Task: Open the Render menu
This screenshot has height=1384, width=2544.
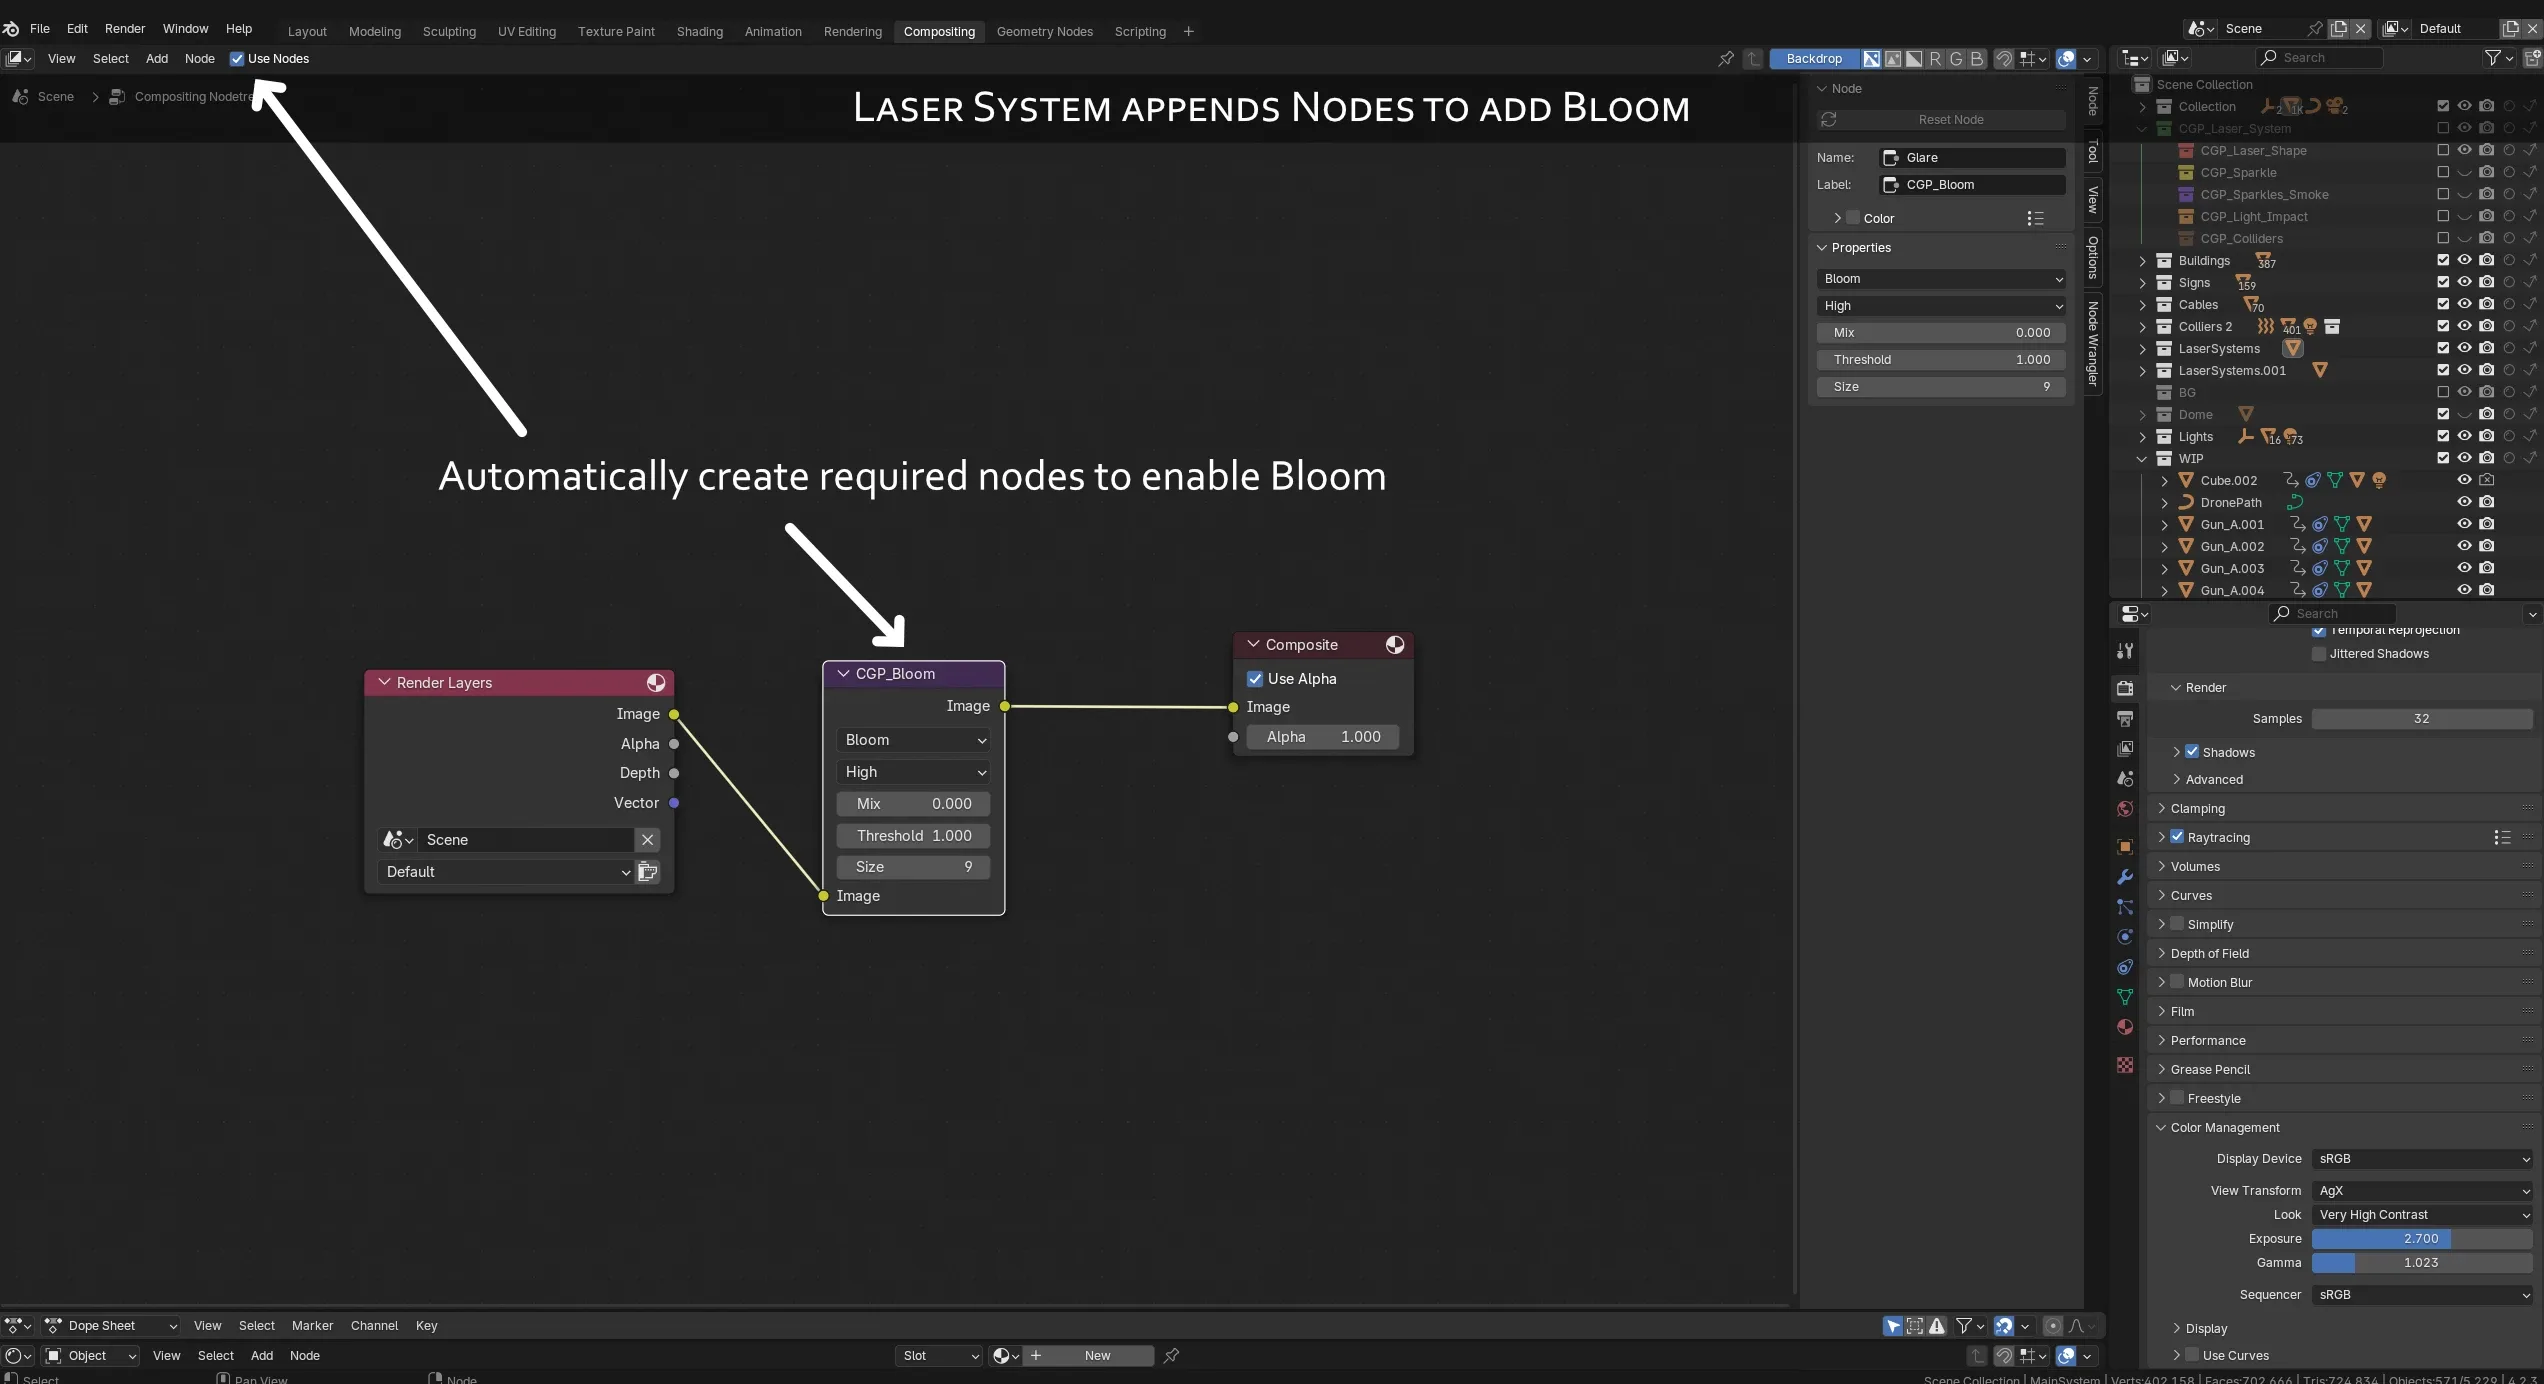Action: click(x=125, y=28)
